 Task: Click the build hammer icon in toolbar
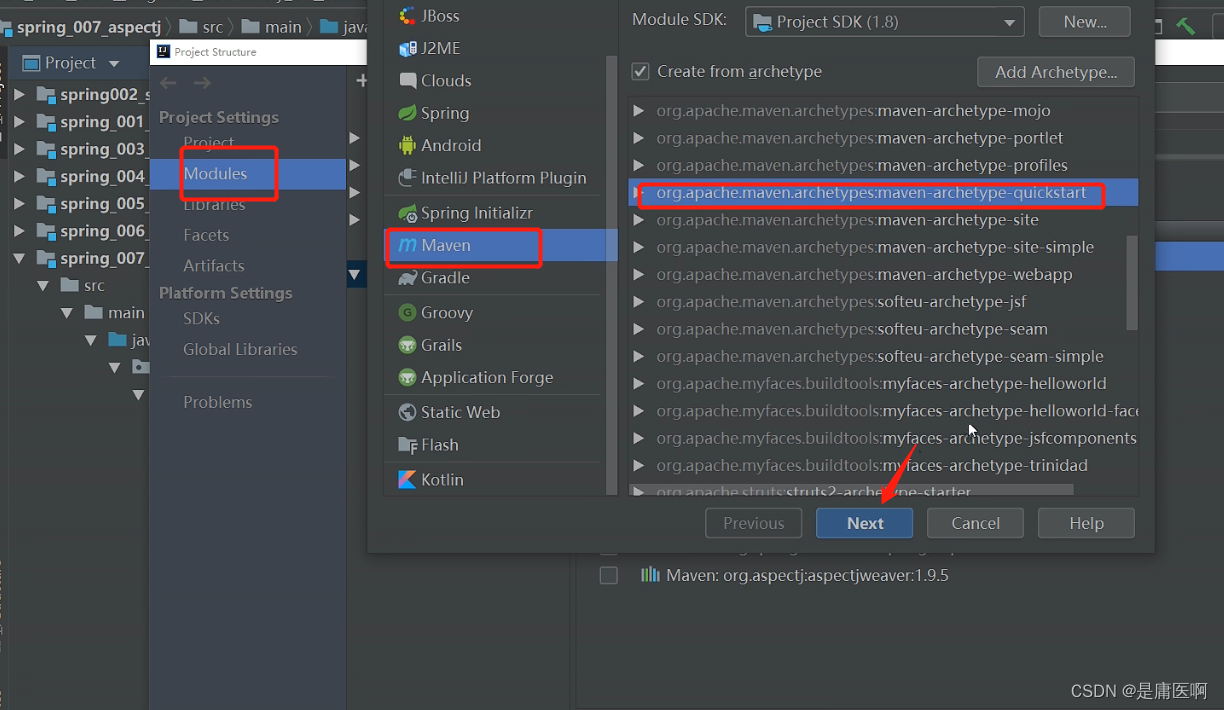point(1186,26)
